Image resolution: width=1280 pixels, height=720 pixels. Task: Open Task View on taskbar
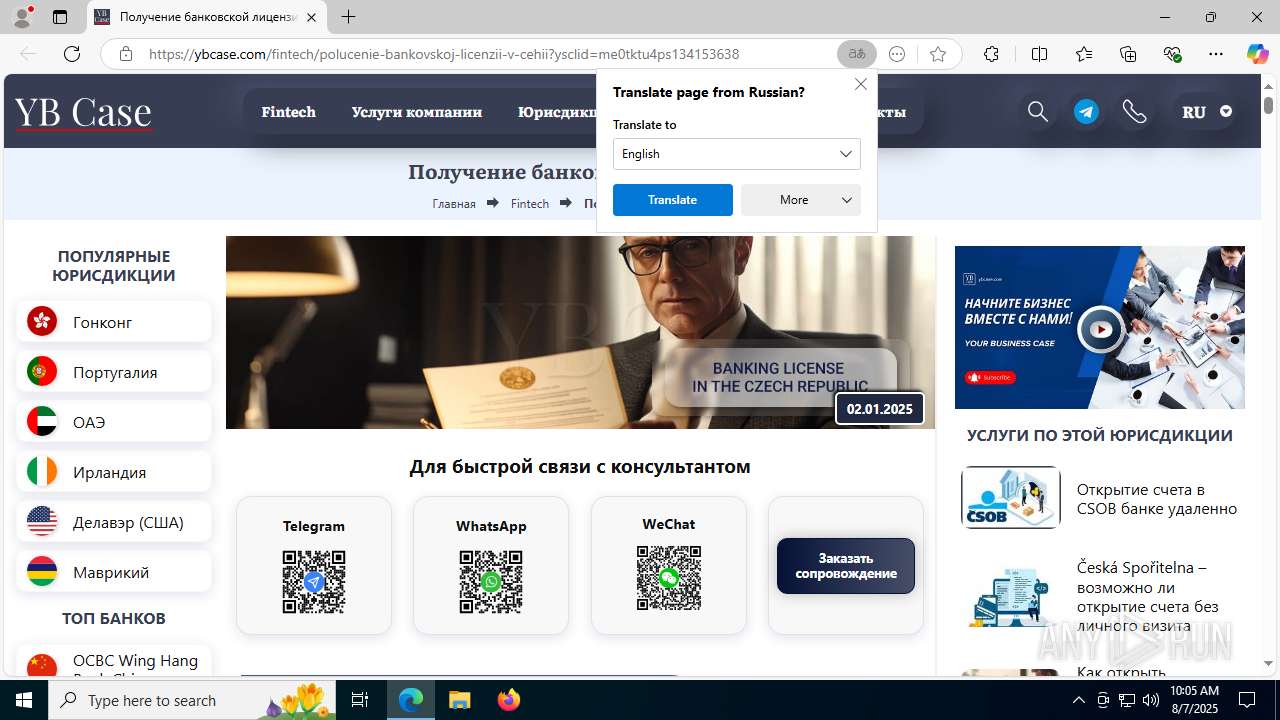[x=361, y=700]
